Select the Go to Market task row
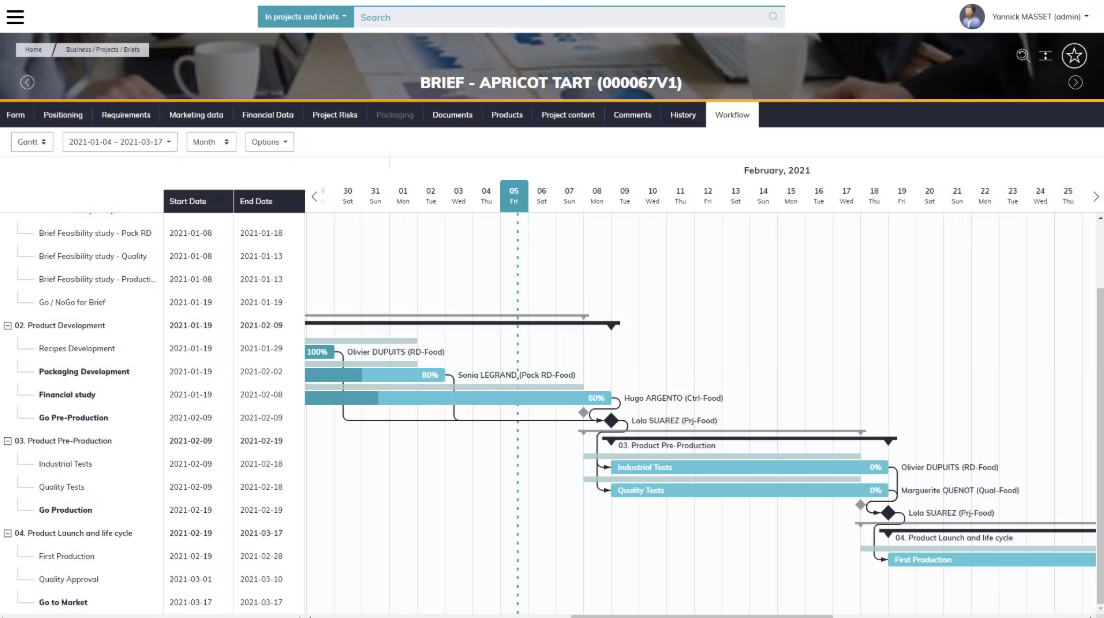1104x618 pixels. (153, 603)
